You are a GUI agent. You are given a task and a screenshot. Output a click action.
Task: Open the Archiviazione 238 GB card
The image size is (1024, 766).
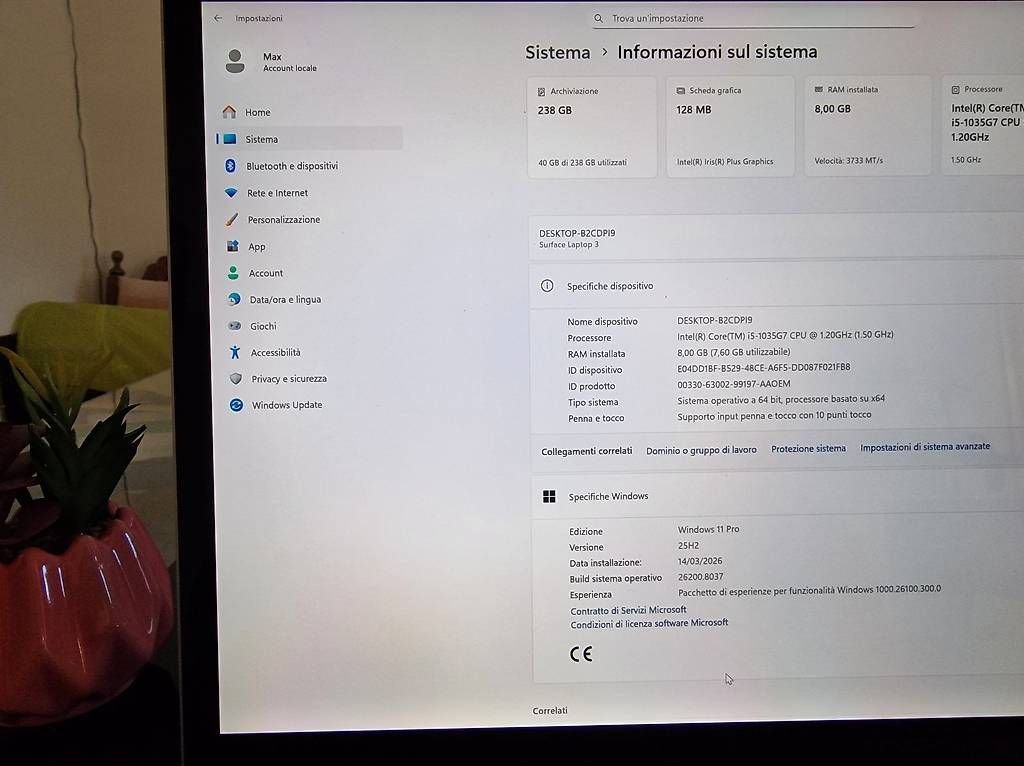(x=592, y=127)
